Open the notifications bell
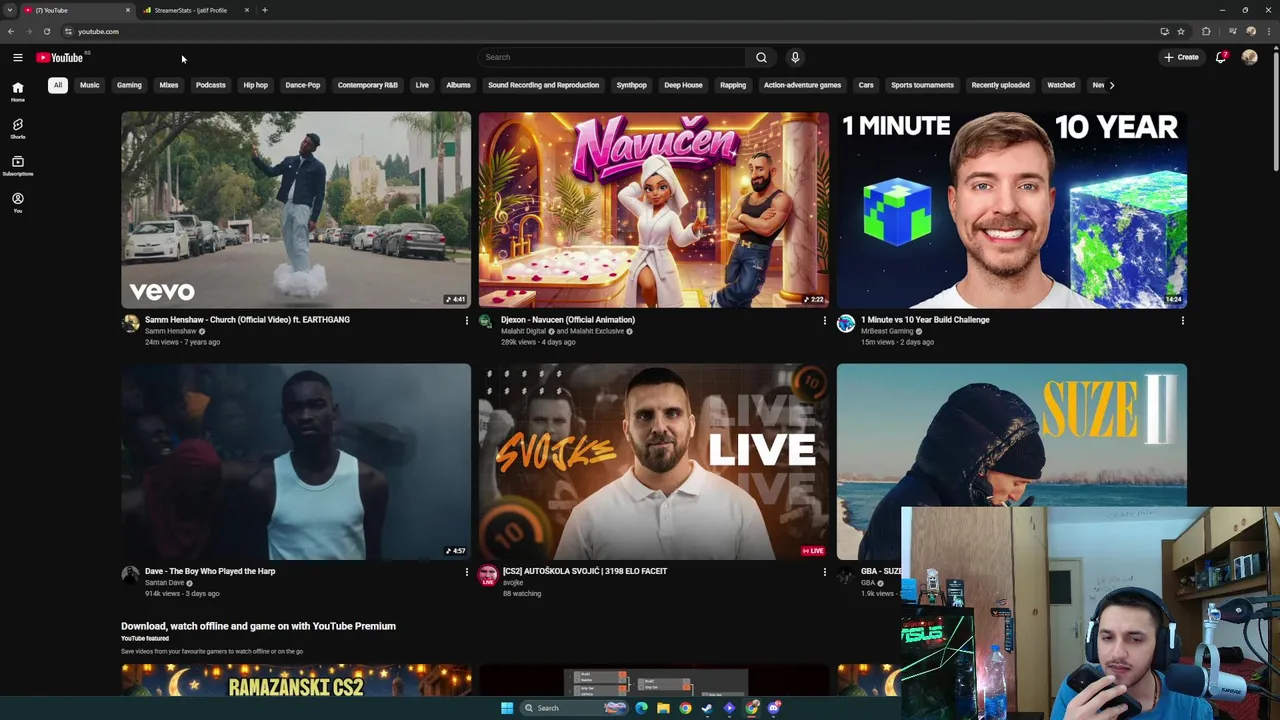This screenshot has width=1280, height=720. click(1221, 57)
